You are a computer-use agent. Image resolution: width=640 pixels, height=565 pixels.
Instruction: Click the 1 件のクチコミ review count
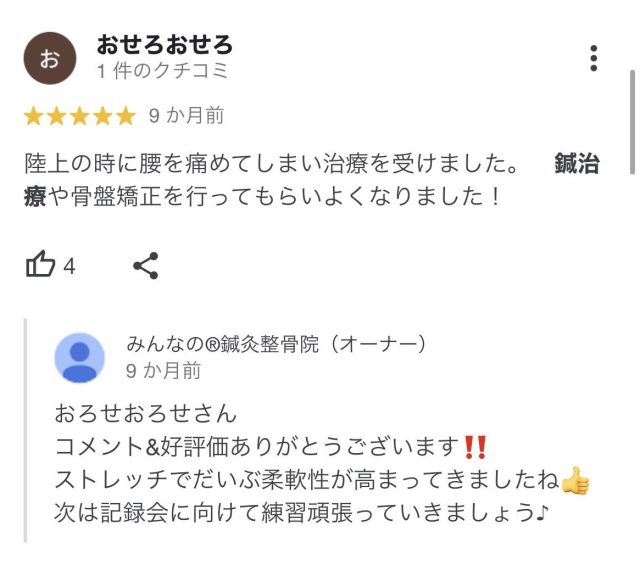[x=162, y=71]
